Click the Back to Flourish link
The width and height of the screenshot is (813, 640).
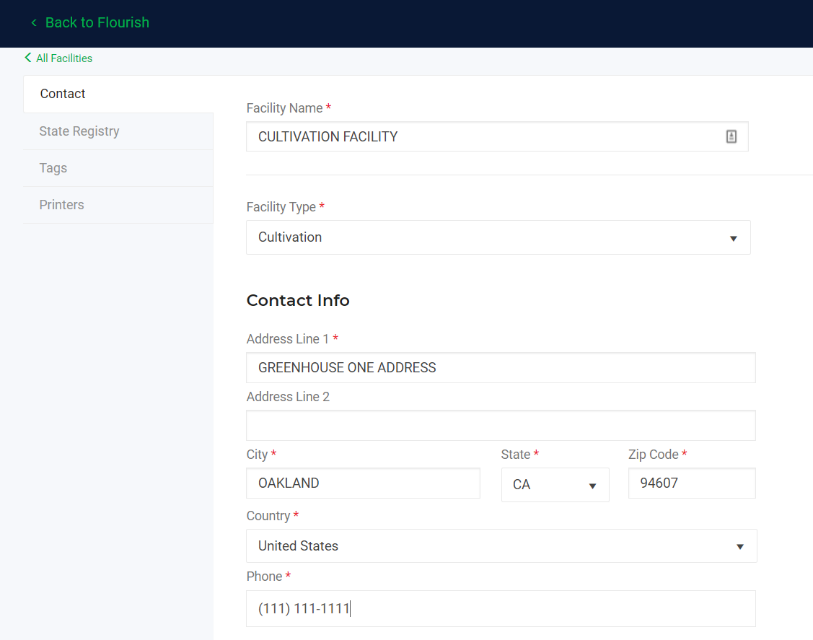point(97,22)
